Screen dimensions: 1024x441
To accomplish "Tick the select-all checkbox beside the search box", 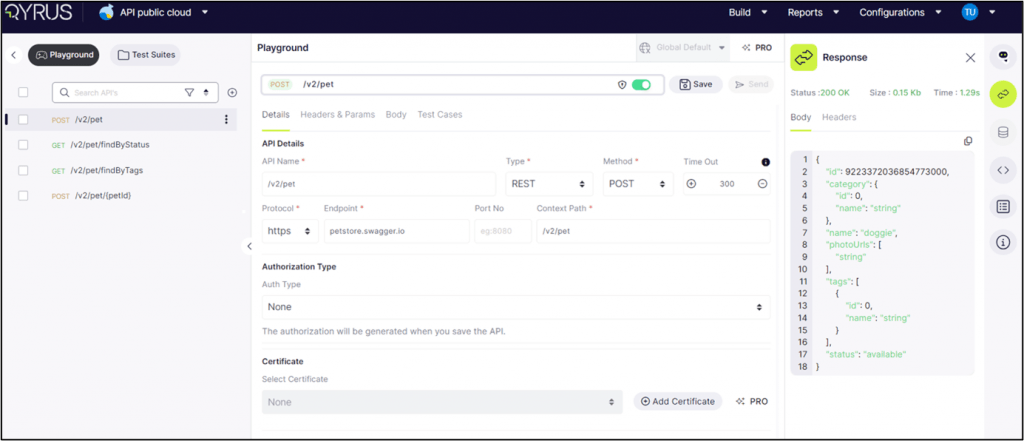I will point(23,92).
